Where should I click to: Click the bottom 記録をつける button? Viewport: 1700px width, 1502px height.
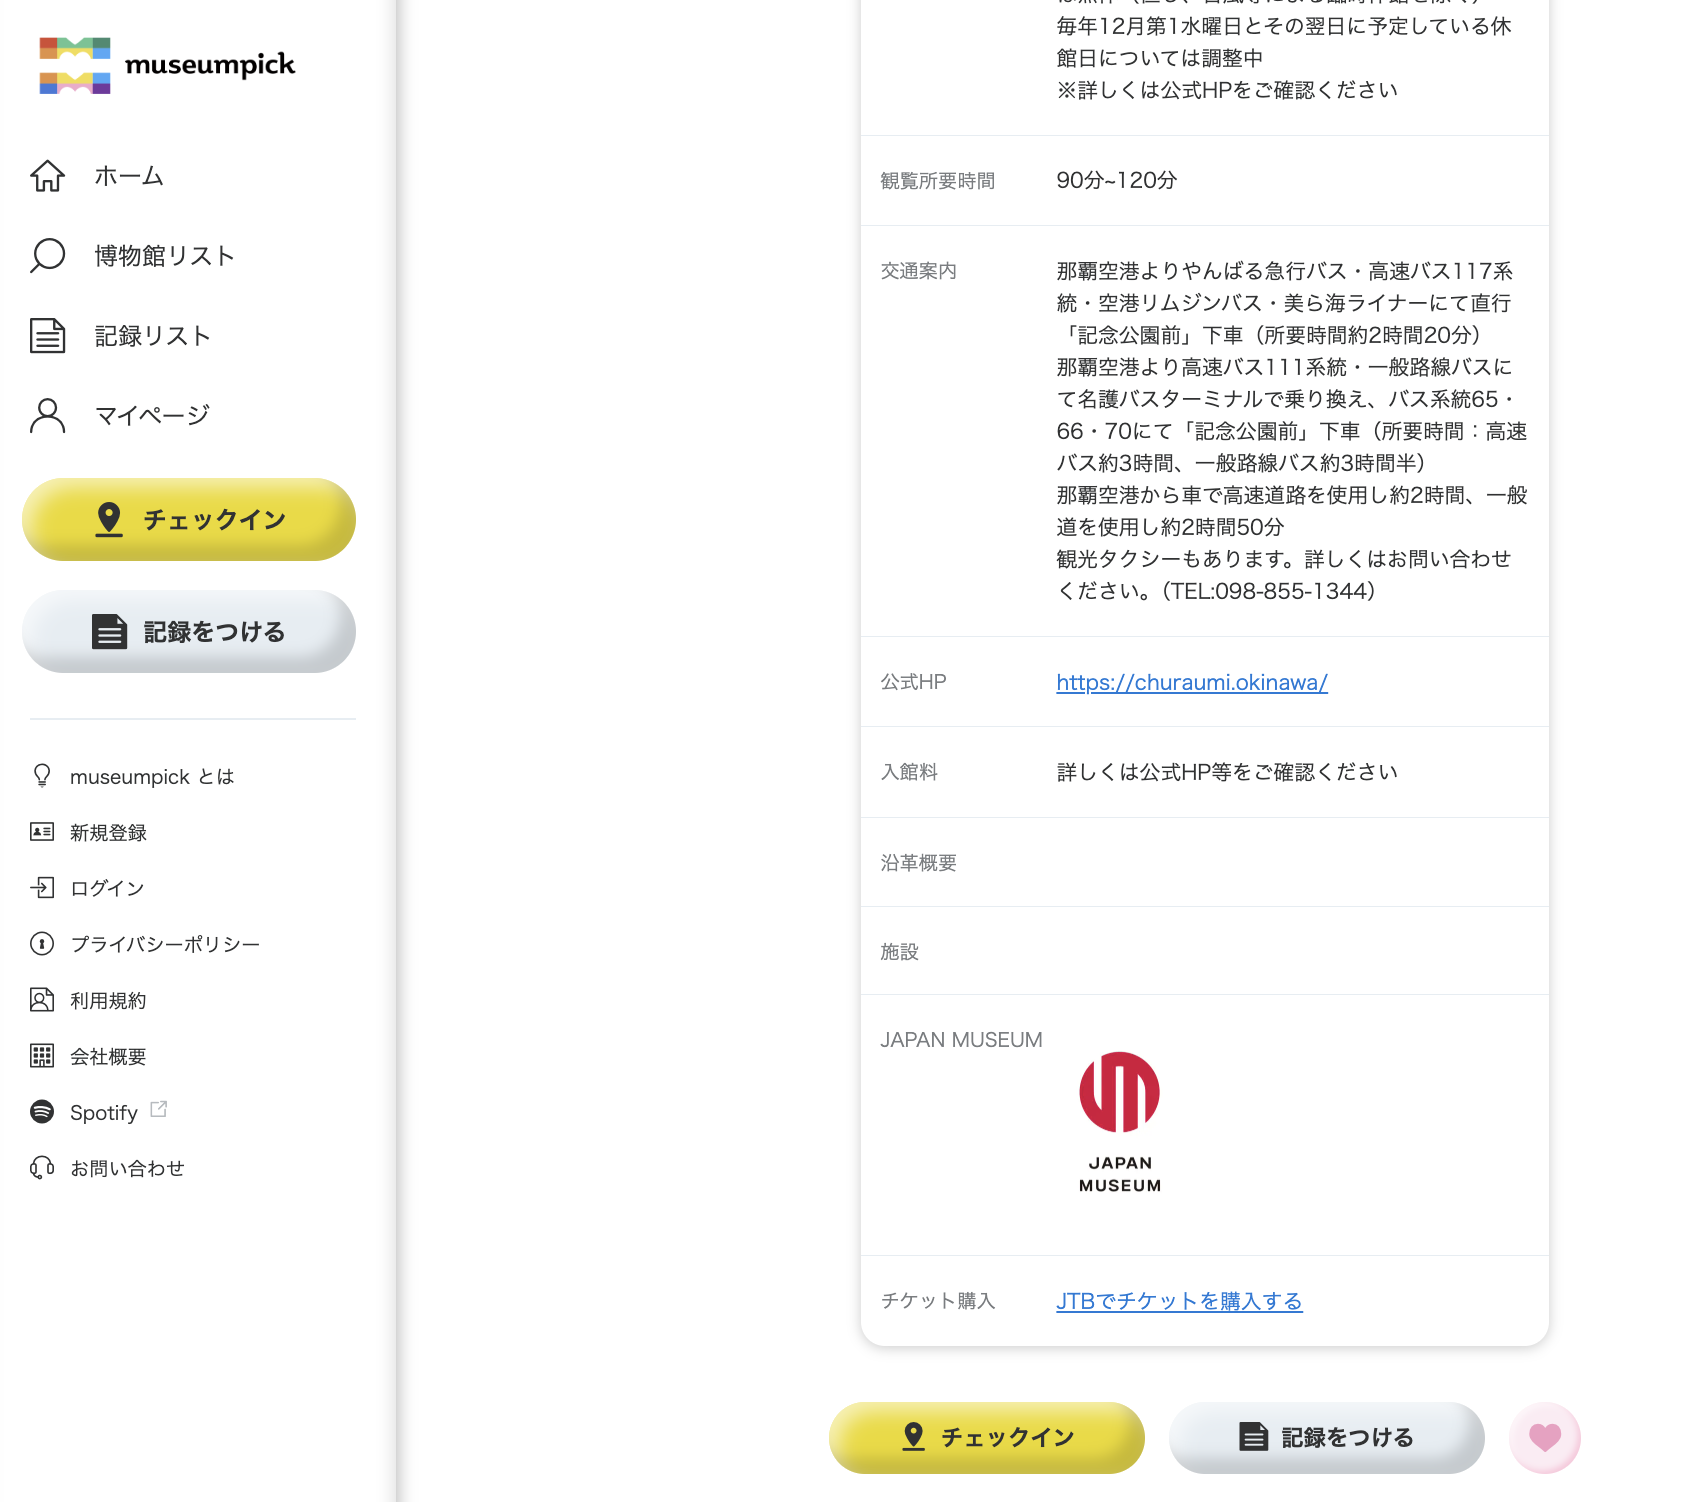click(1326, 1438)
